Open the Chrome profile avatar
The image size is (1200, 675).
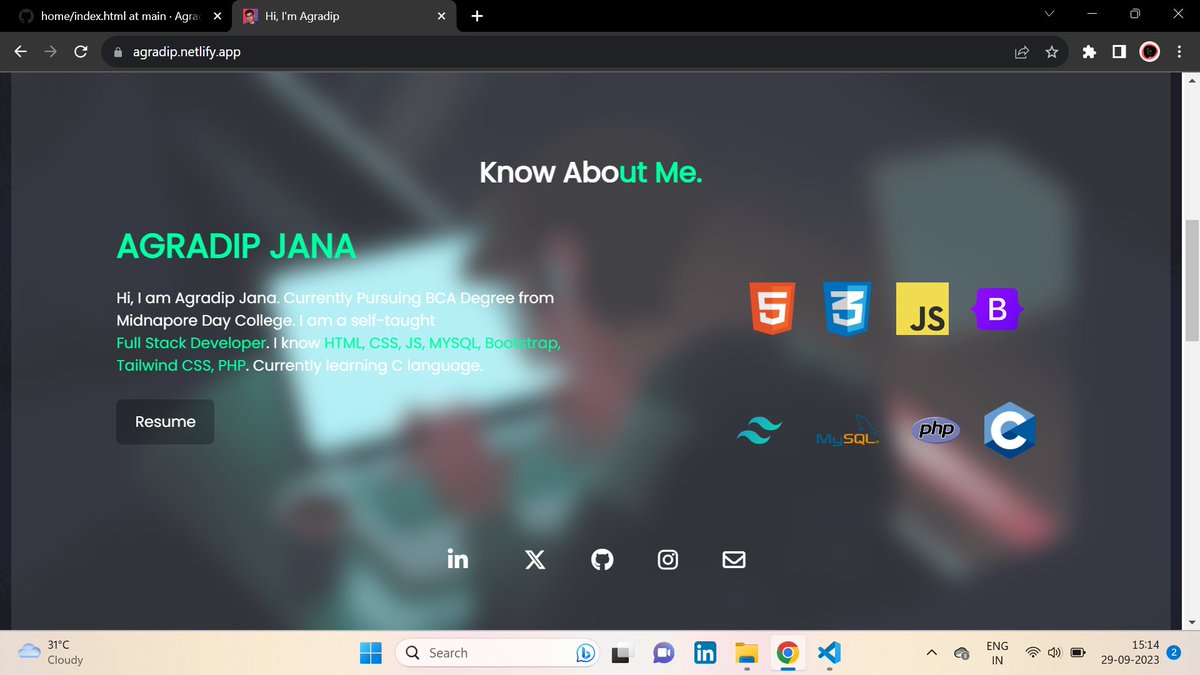click(1150, 52)
